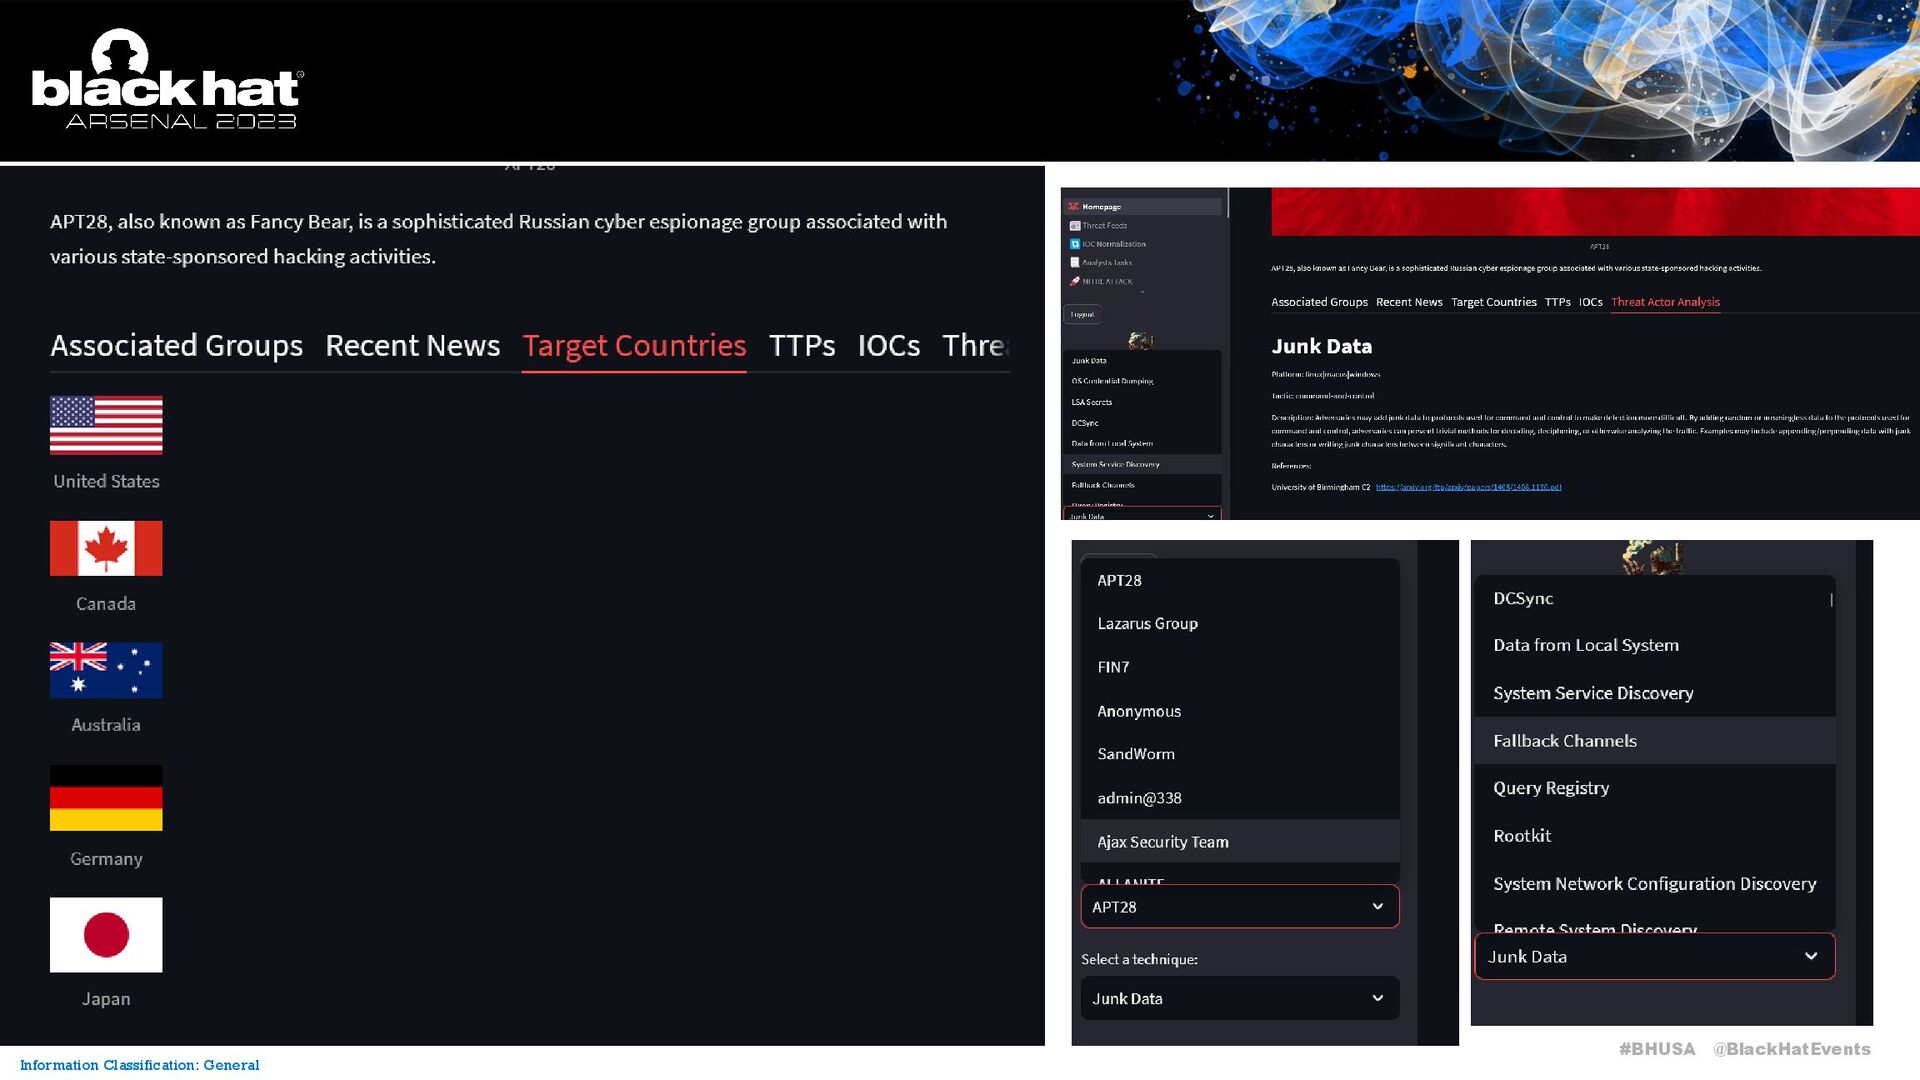
Task: Click the Australia flag image
Action: [x=106, y=670]
